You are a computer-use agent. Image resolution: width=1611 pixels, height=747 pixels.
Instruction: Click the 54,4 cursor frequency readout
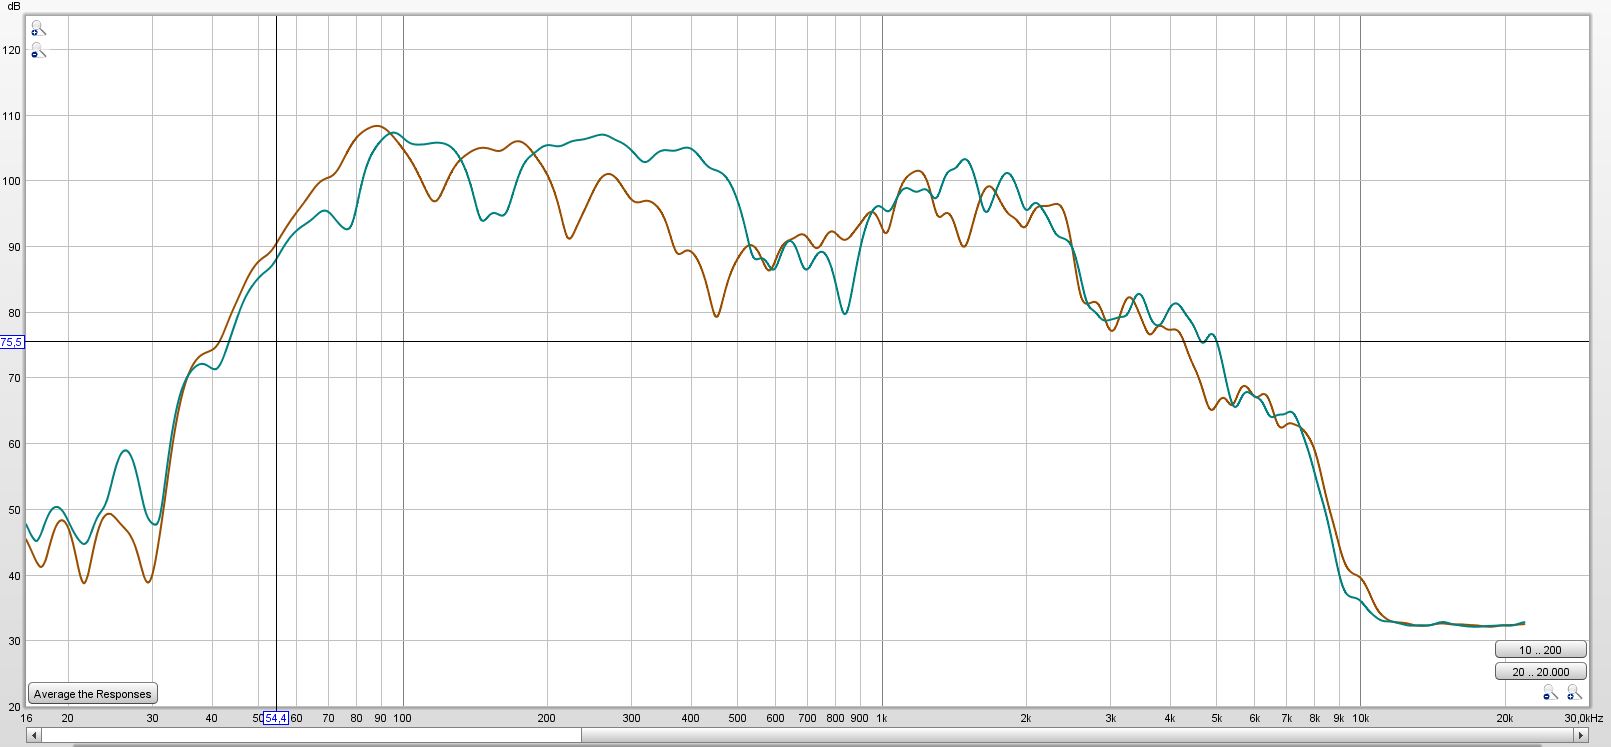[x=276, y=718]
